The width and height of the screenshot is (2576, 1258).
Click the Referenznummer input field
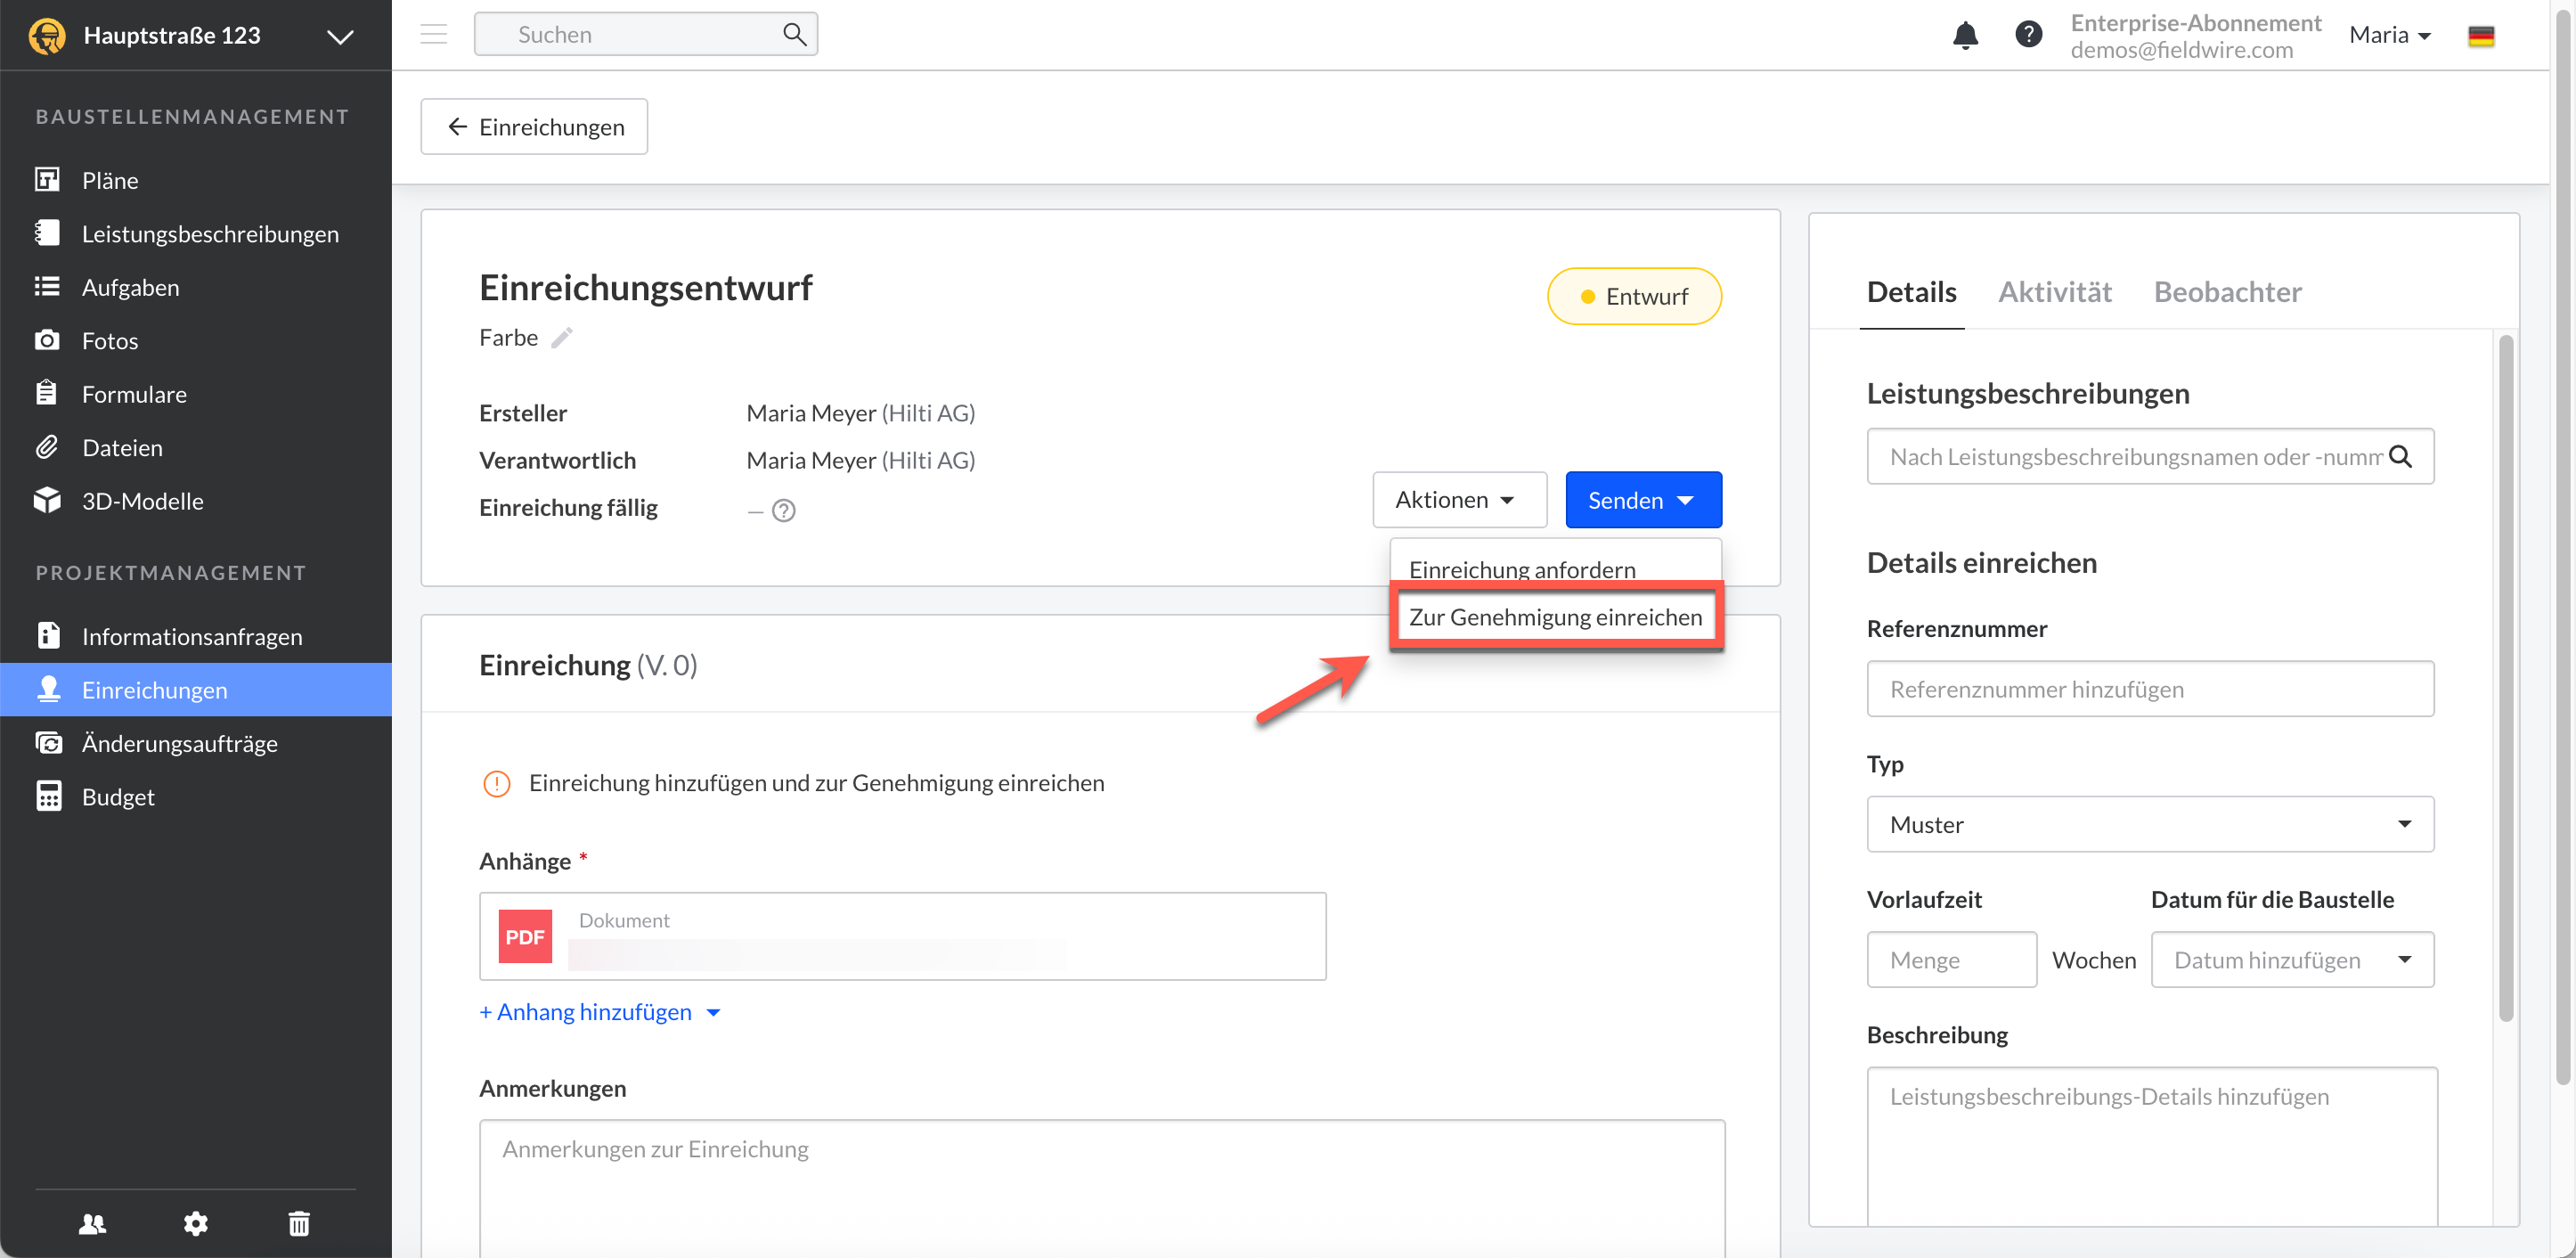(2149, 689)
